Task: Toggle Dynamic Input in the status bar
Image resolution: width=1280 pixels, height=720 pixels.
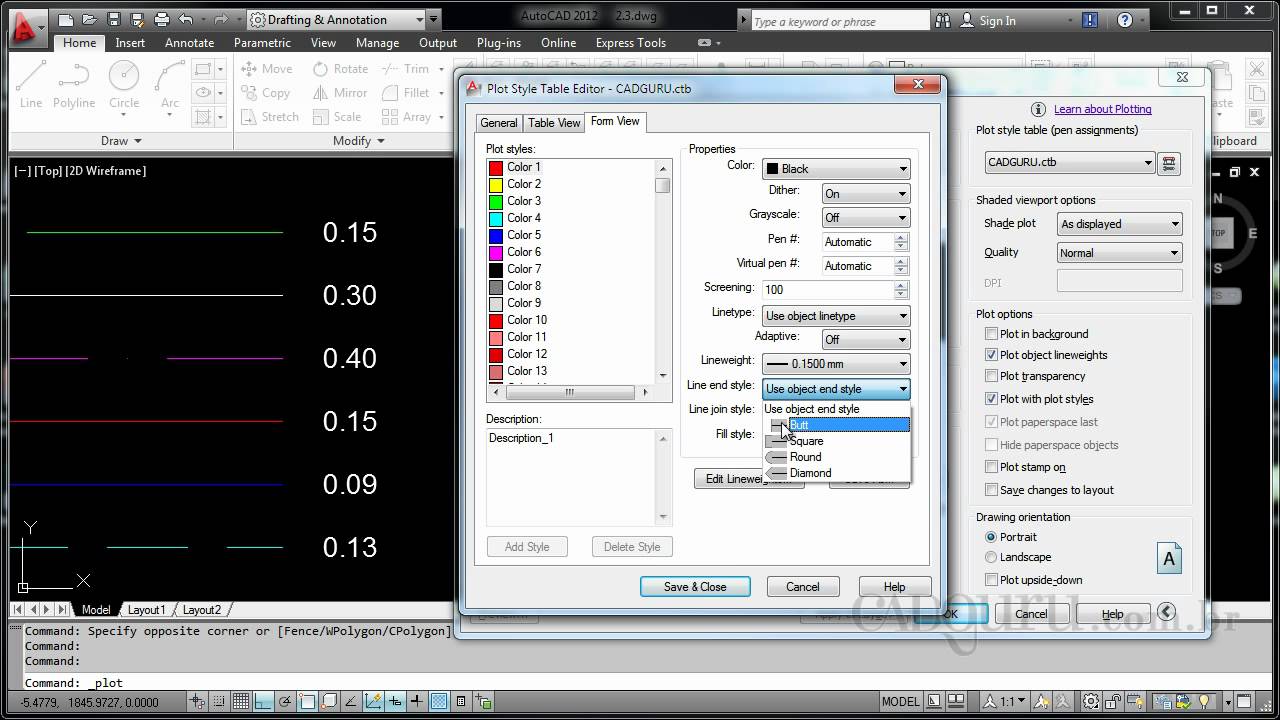Action: [x=395, y=702]
